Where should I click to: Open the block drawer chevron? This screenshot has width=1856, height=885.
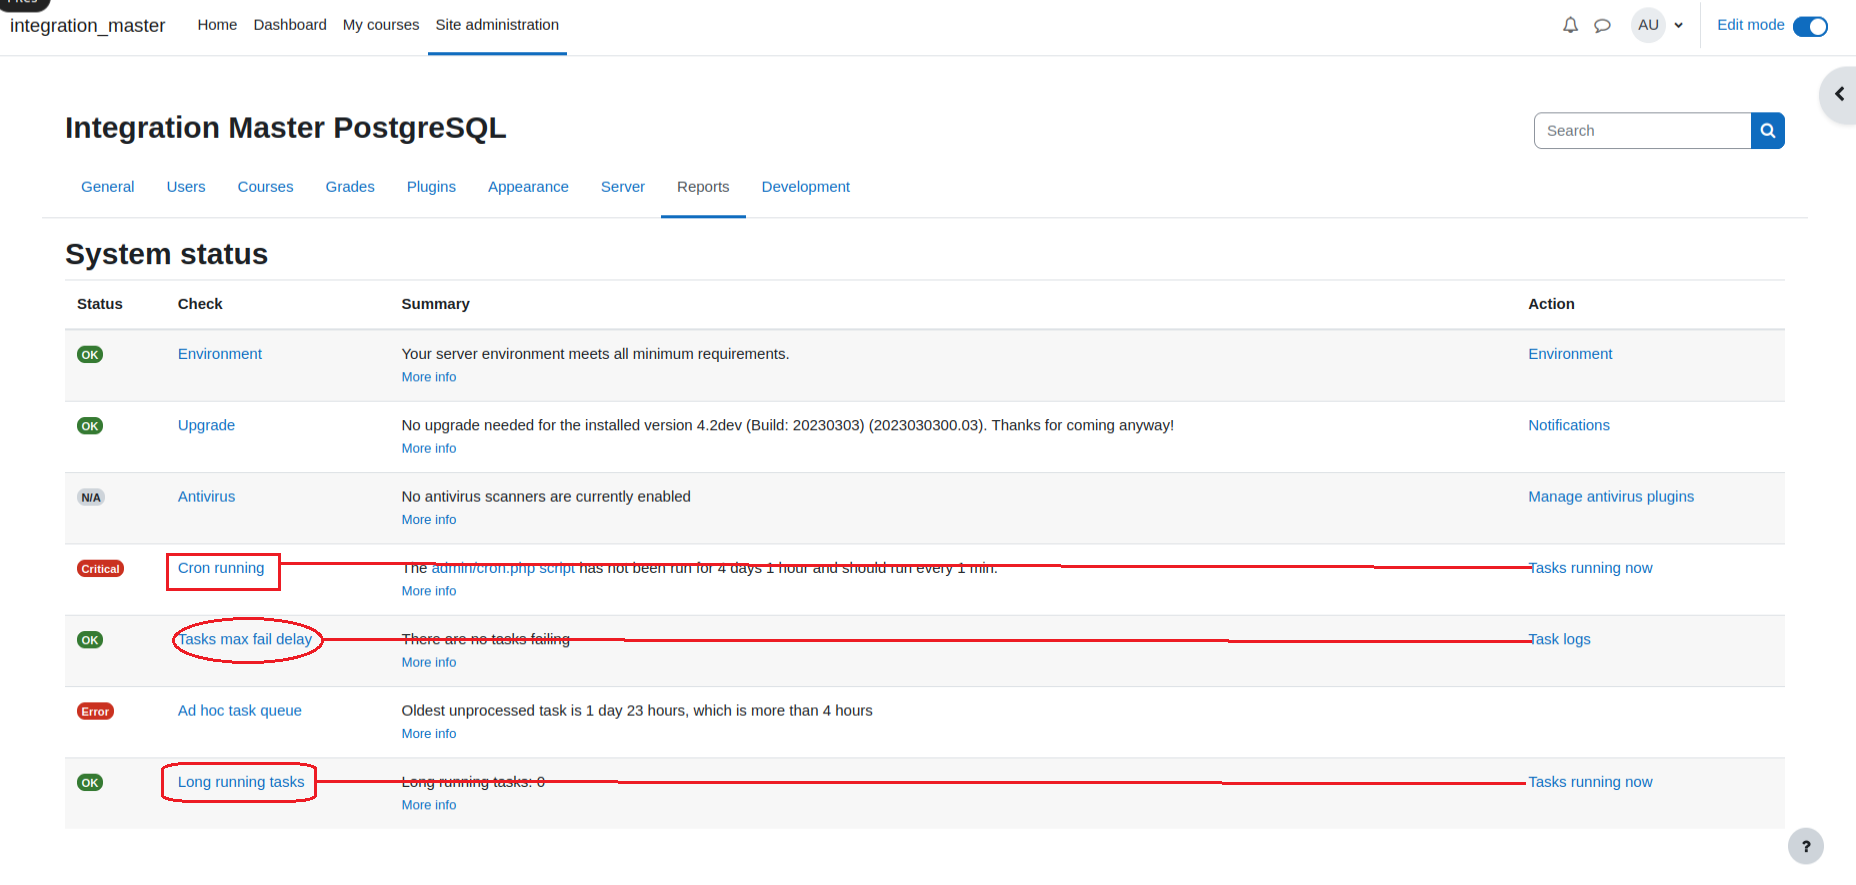coord(1839,94)
